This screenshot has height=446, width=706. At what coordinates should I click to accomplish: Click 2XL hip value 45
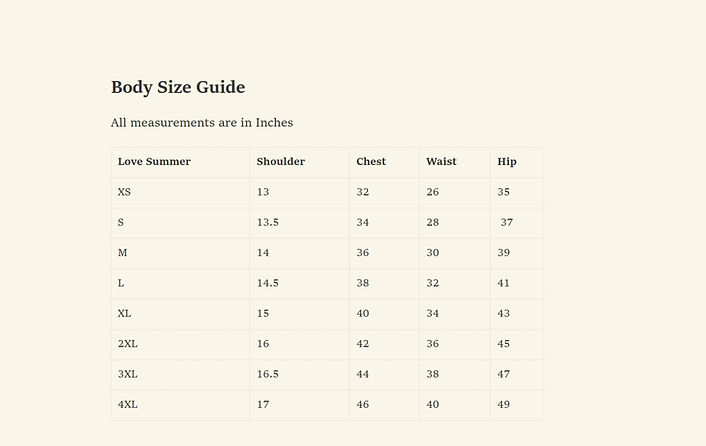point(504,344)
